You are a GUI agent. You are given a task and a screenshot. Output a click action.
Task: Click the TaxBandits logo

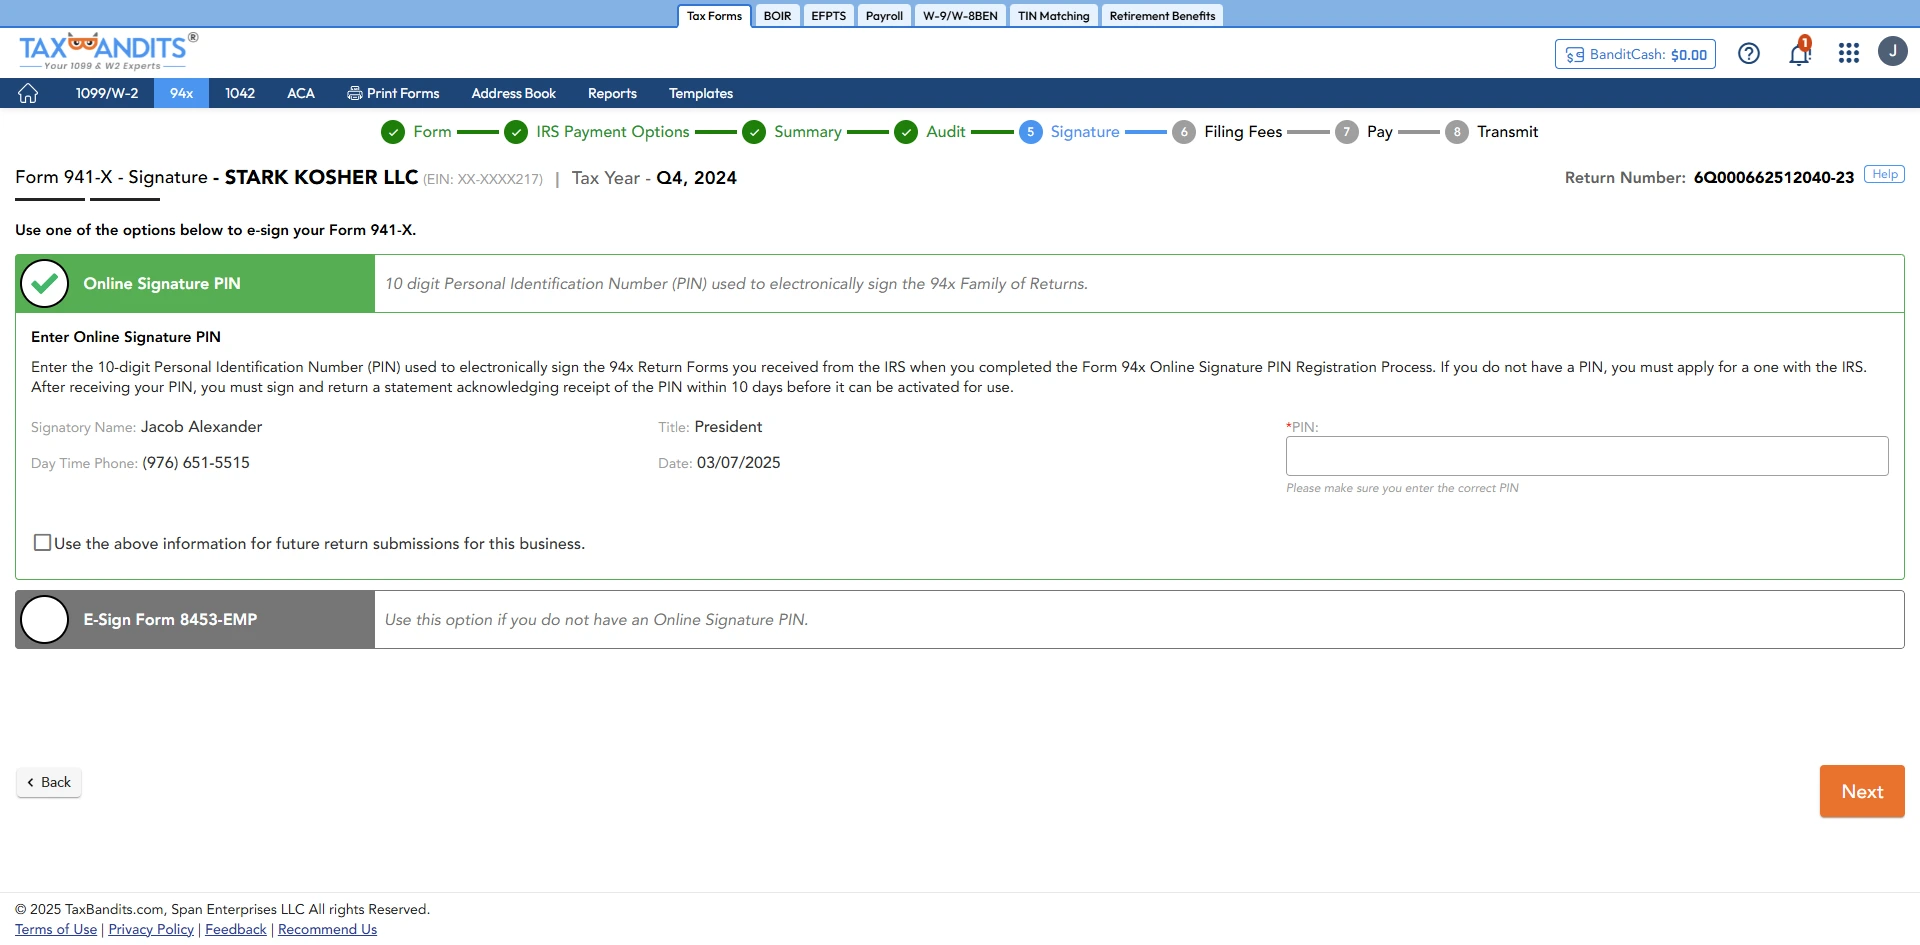[108, 50]
